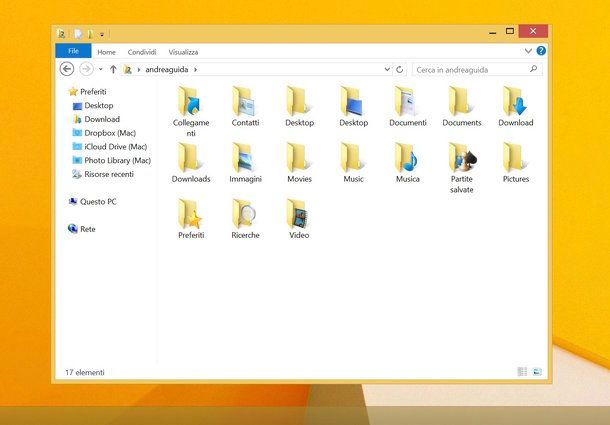This screenshot has width=610, height=425.
Task: Select the Download folder with blue arrow
Action: [515, 101]
